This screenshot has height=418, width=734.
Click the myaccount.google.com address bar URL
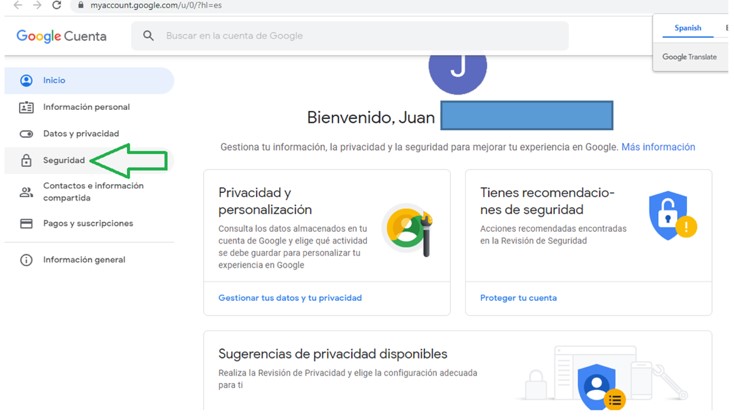coord(156,5)
